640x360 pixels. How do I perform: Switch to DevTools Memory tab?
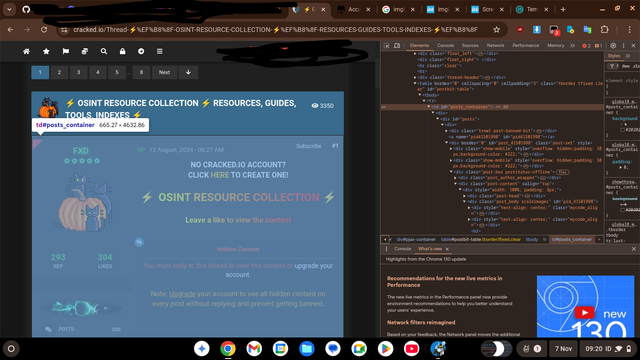[x=556, y=45]
